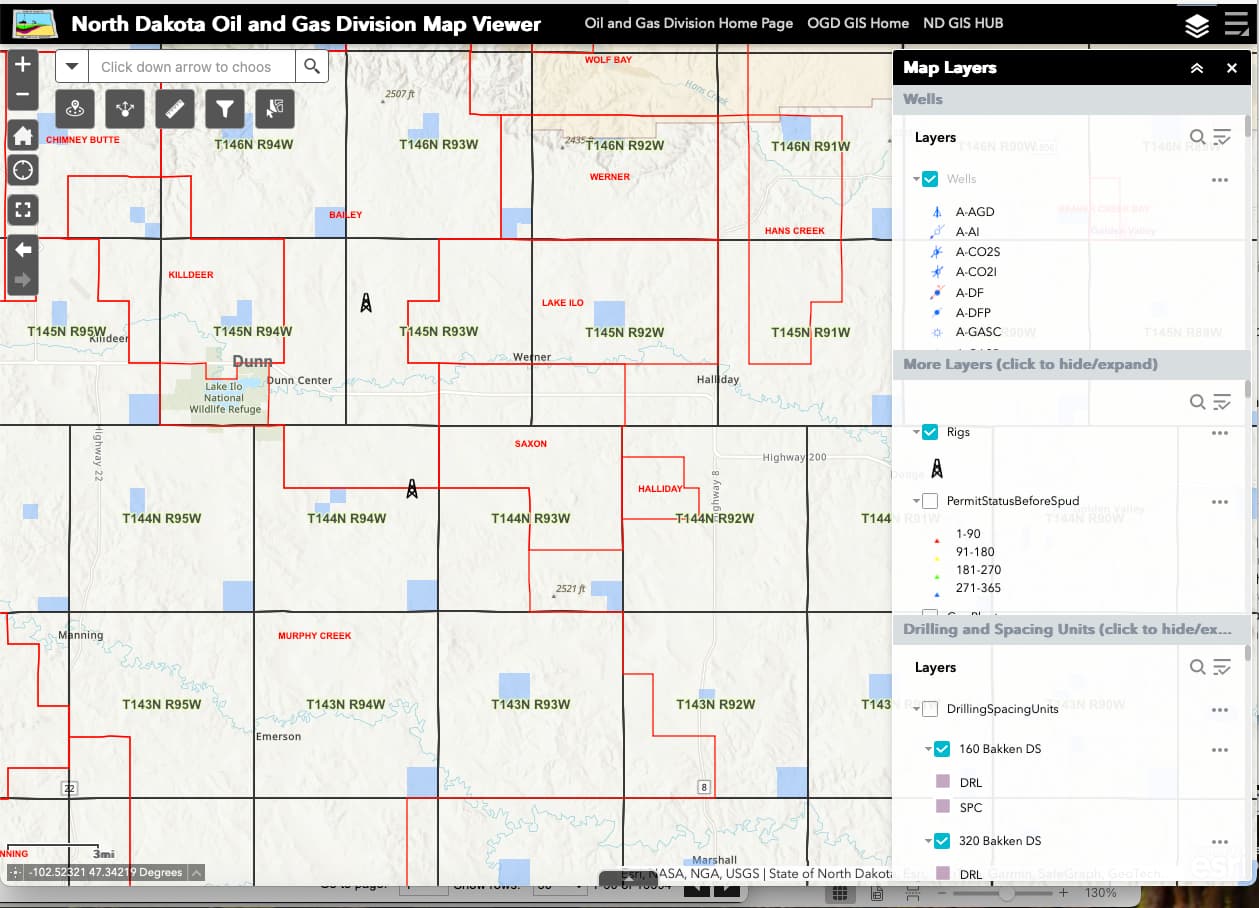The image size is (1259, 908).
Task: Go back to previous map extent
Action: click(23, 250)
